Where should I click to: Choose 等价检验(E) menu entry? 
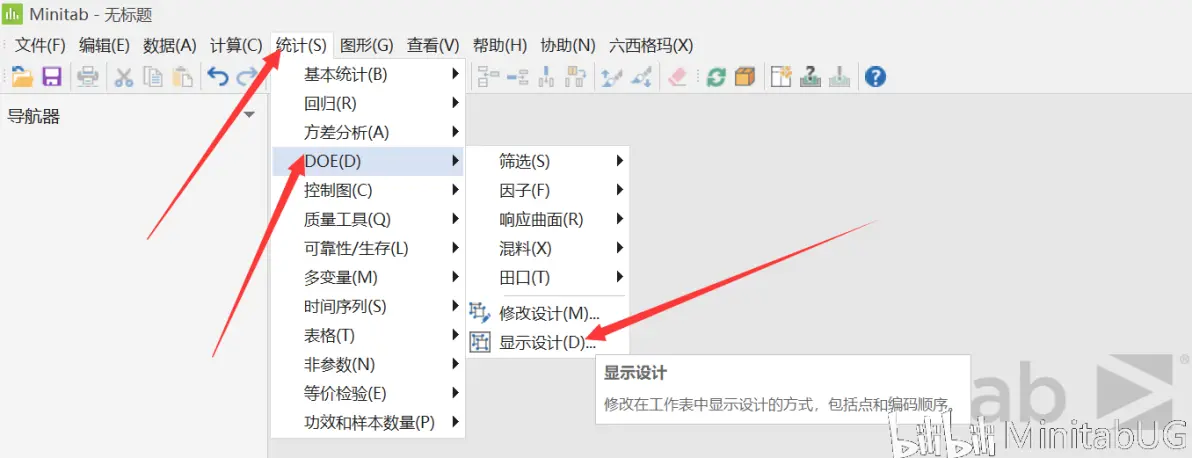(x=367, y=393)
